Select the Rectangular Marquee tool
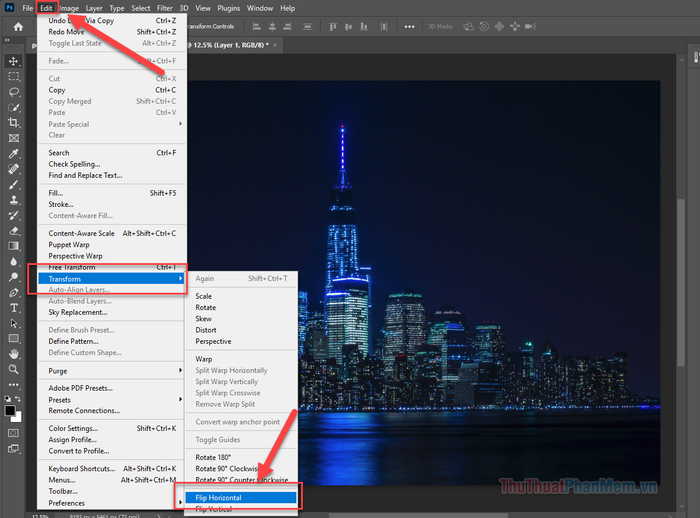The height and width of the screenshot is (518, 700). click(14, 76)
